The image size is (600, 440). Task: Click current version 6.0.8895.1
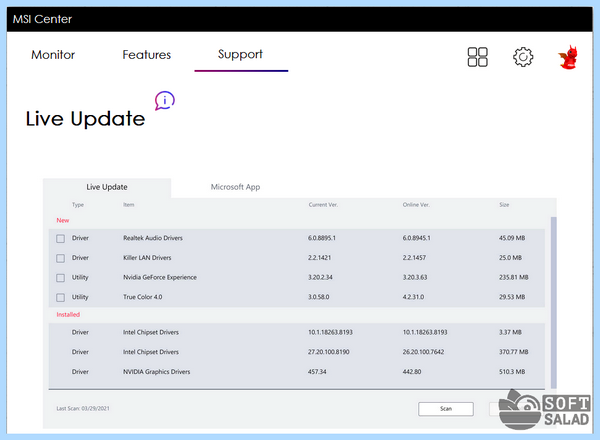pos(322,238)
